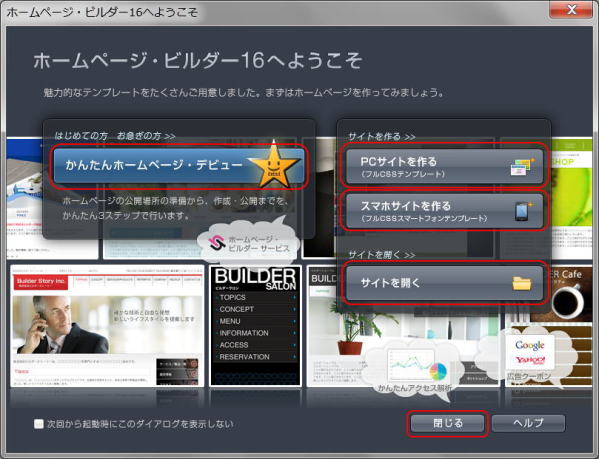The height and width of the screenshot is (459, 599).
Task: Click the Google logo
Action: (529, 345)
